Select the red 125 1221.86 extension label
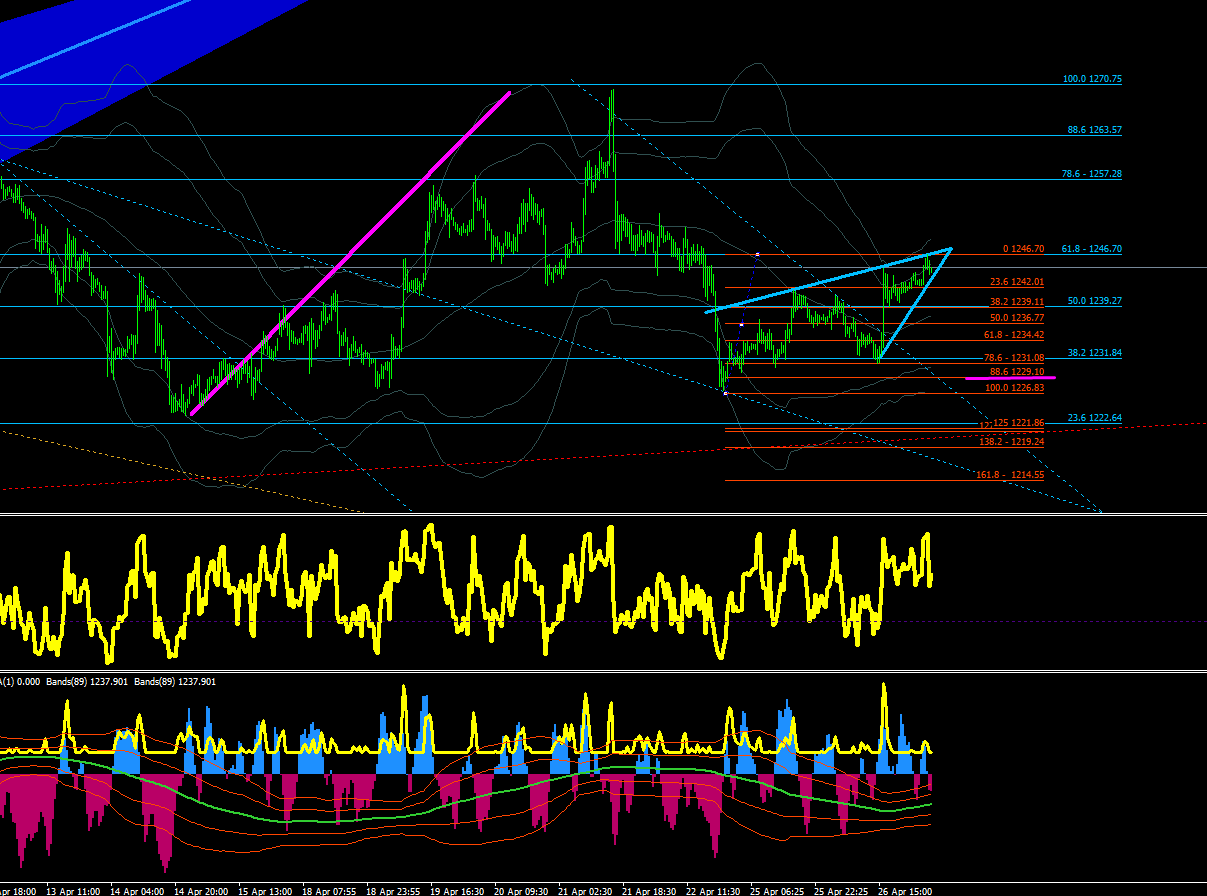Viewport: 1207px width, 896px height. click(1019, 423)
